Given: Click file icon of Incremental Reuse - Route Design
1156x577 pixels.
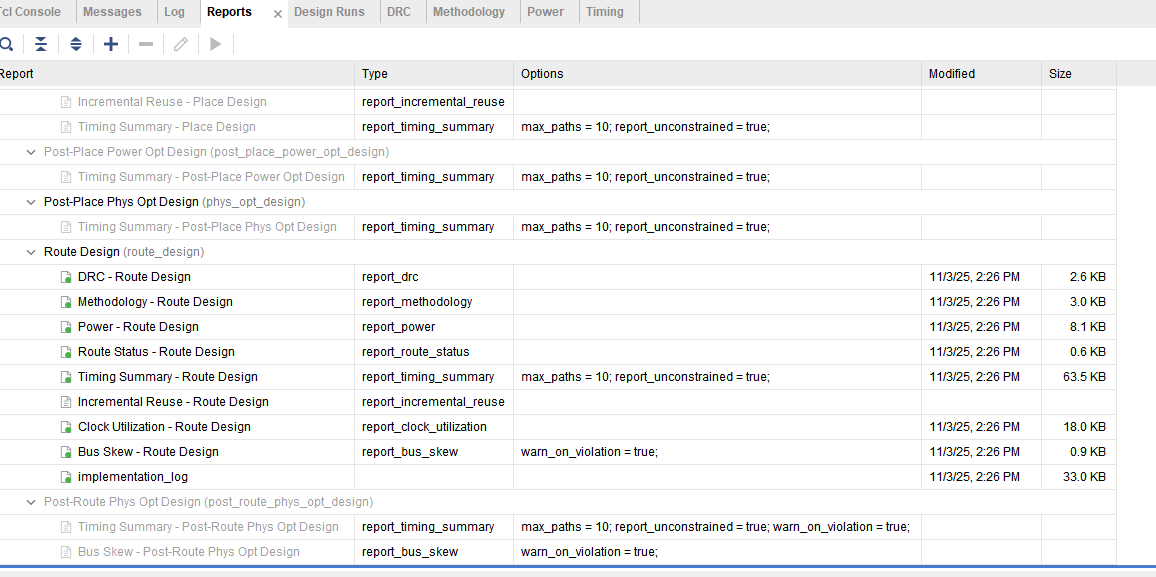Looking at the screenshot, I should (x=66, y=402).
